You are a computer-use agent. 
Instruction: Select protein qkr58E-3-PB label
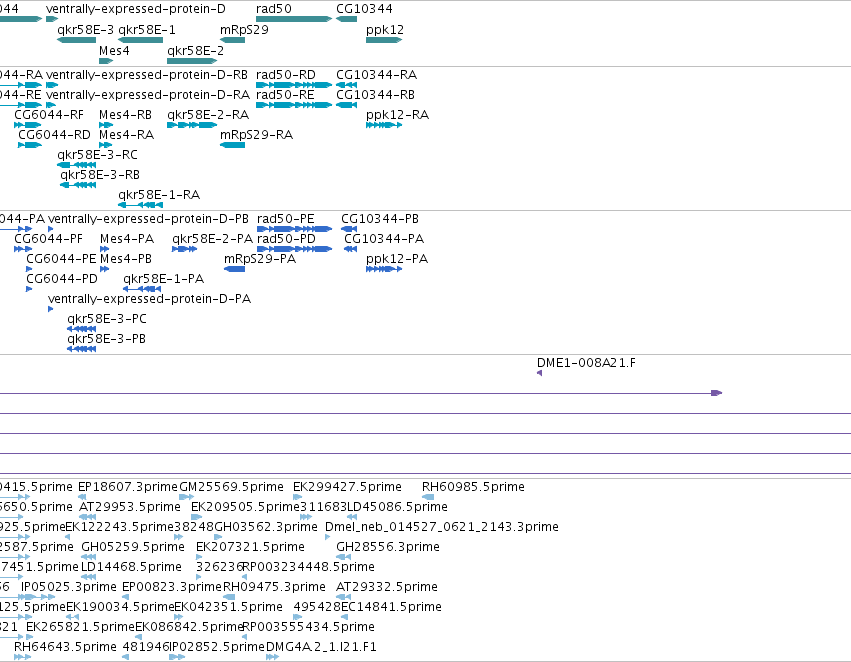click(x=106, y=339)
